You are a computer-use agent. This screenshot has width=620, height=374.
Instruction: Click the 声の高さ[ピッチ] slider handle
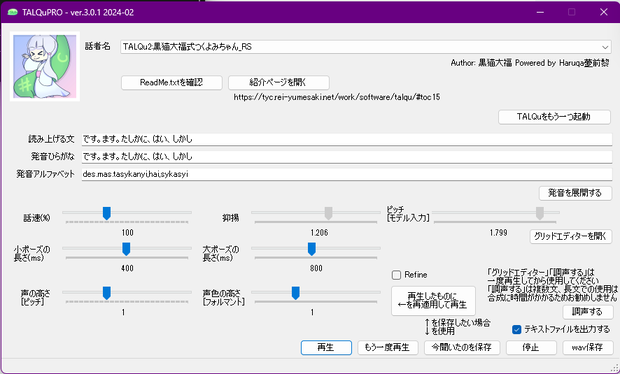click(x=106, y=293)
